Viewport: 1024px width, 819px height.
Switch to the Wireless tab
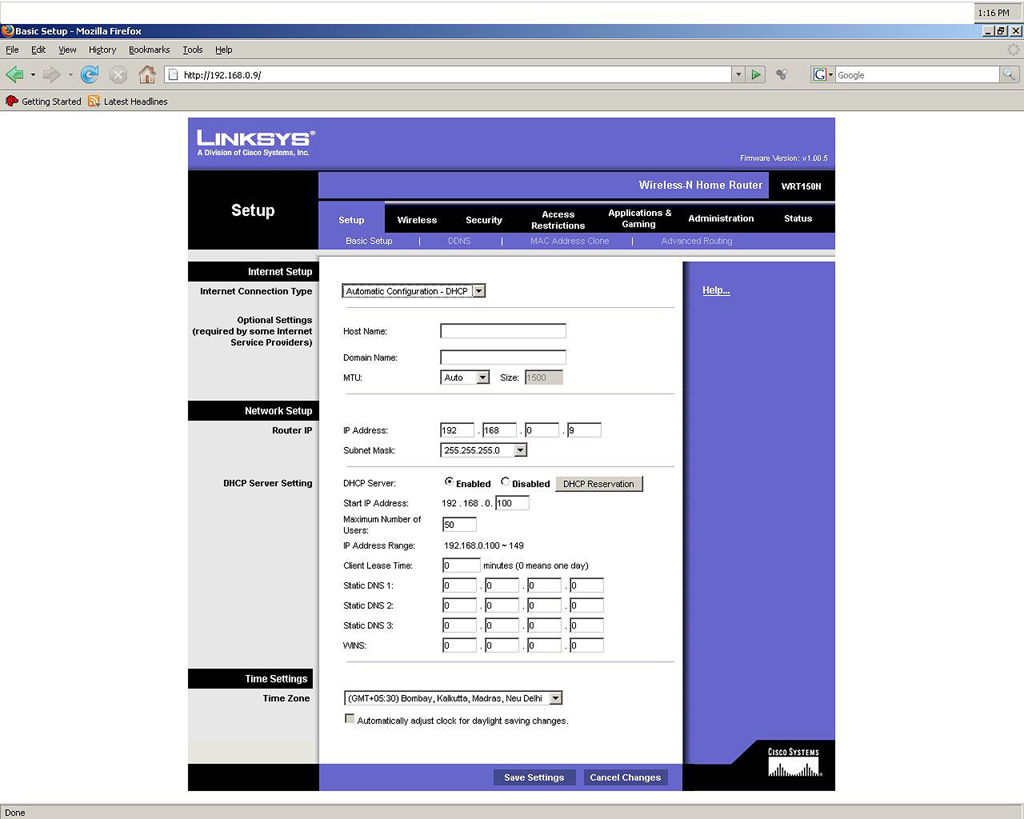coord(417,220)
